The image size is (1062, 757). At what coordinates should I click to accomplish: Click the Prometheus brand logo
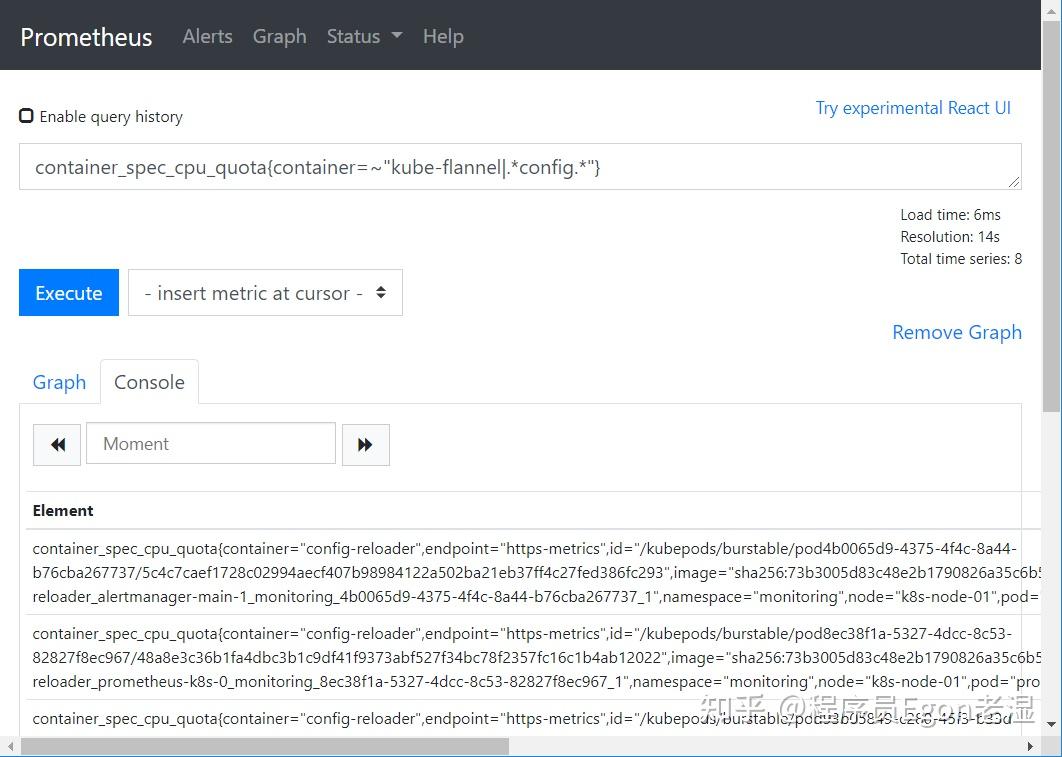(86, 37)
